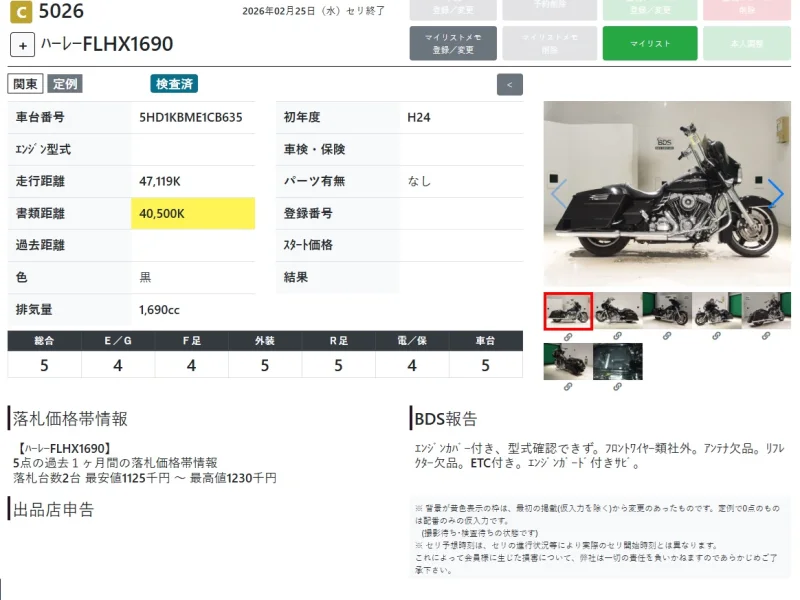This screenshot has width=800, height=600.
Task: Click the H24 first-year value
Action: point(419,117)
